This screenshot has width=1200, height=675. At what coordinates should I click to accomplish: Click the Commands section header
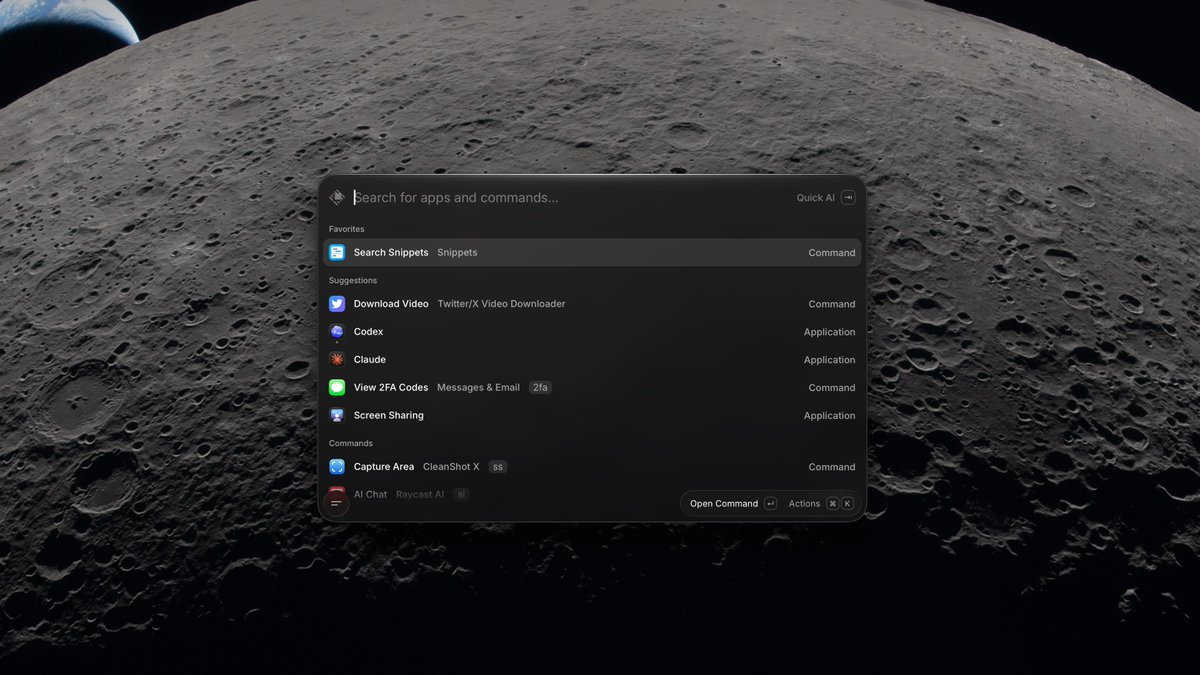pyautogui.click(x=351, y=444)
